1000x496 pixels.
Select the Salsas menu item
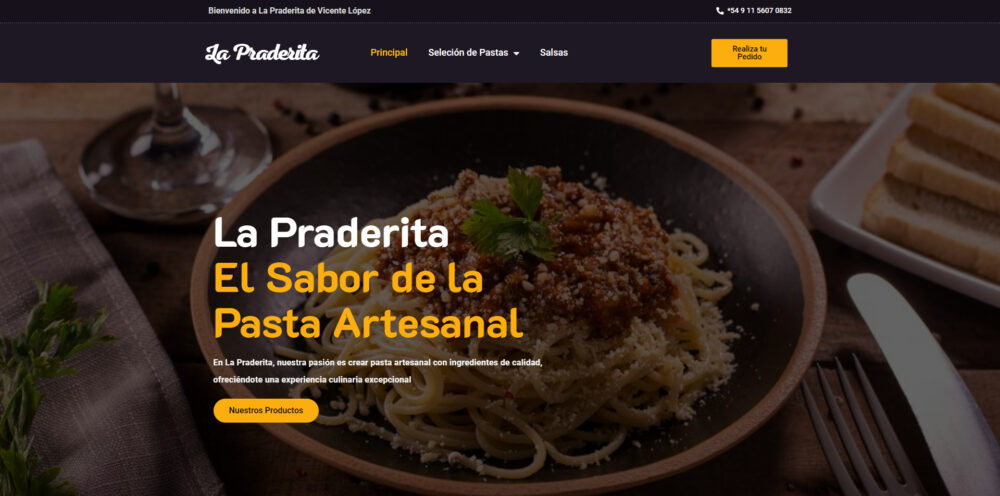pyautogui.click(x=554, y=53)
